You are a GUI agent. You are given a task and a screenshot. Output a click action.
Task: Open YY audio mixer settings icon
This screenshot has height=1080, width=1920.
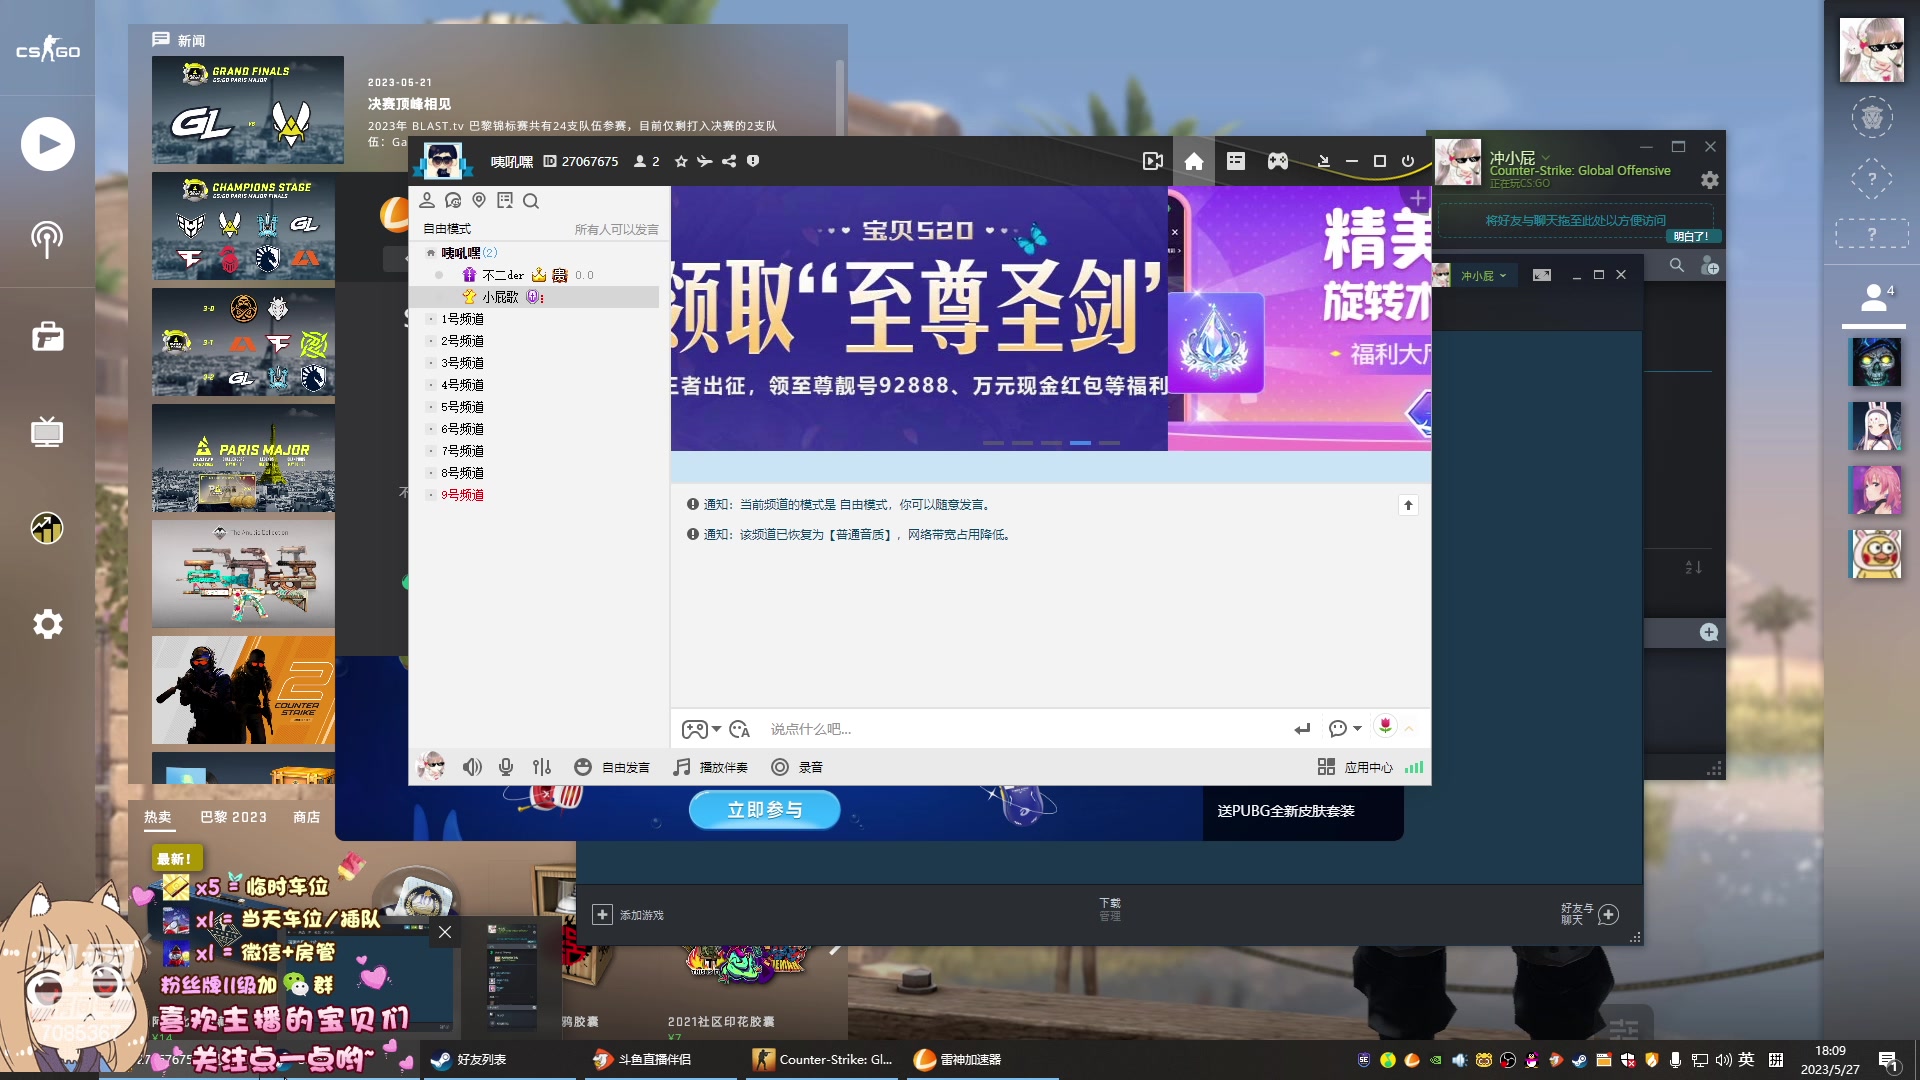[x=542, y=767]
